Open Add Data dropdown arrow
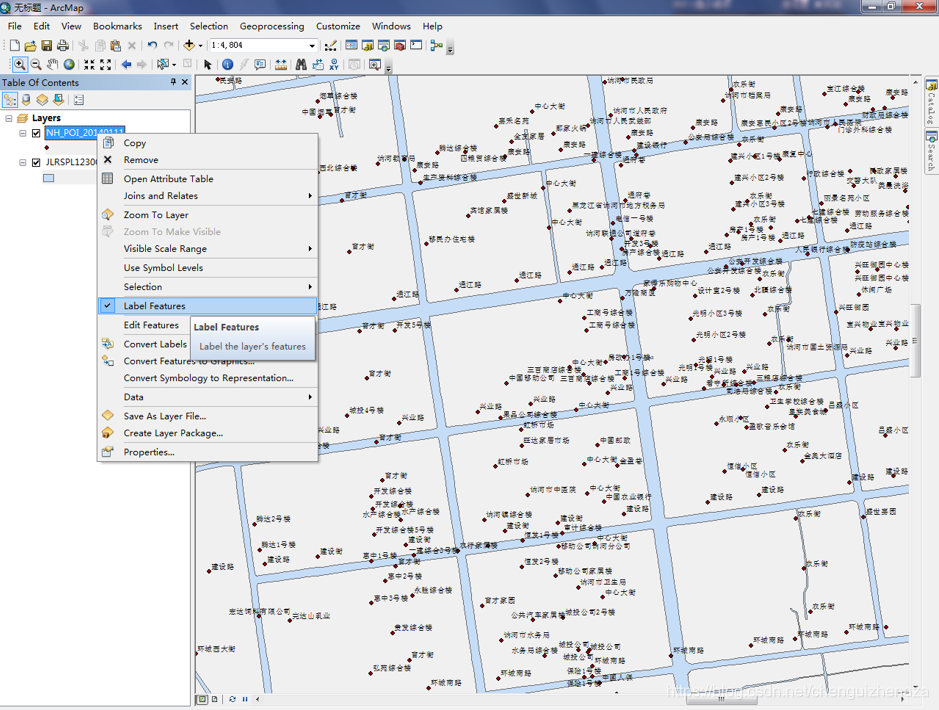This screenshot has width=939, height=710. [x=200, y=45]
